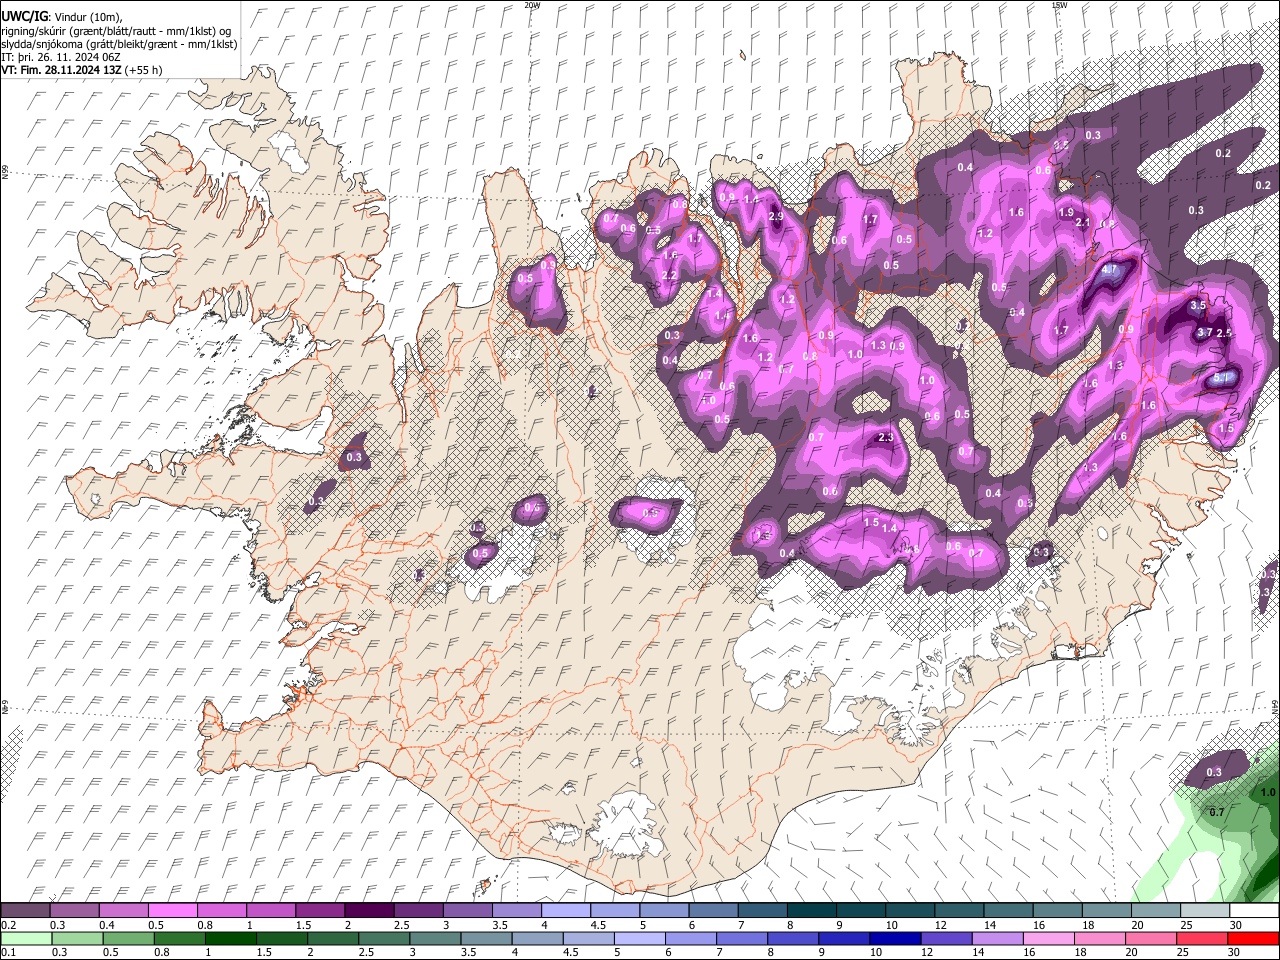This screenshot has width=1280, height=960.
Task: Click the 4.7 snowfall value on map
Action: coord(1108,269)
